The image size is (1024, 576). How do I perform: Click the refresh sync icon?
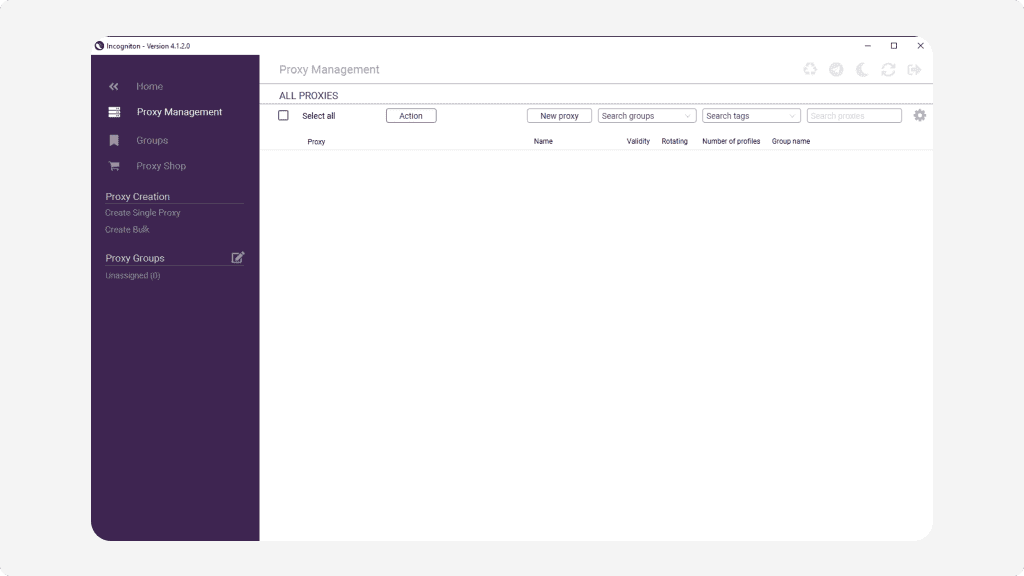point(888,69)
